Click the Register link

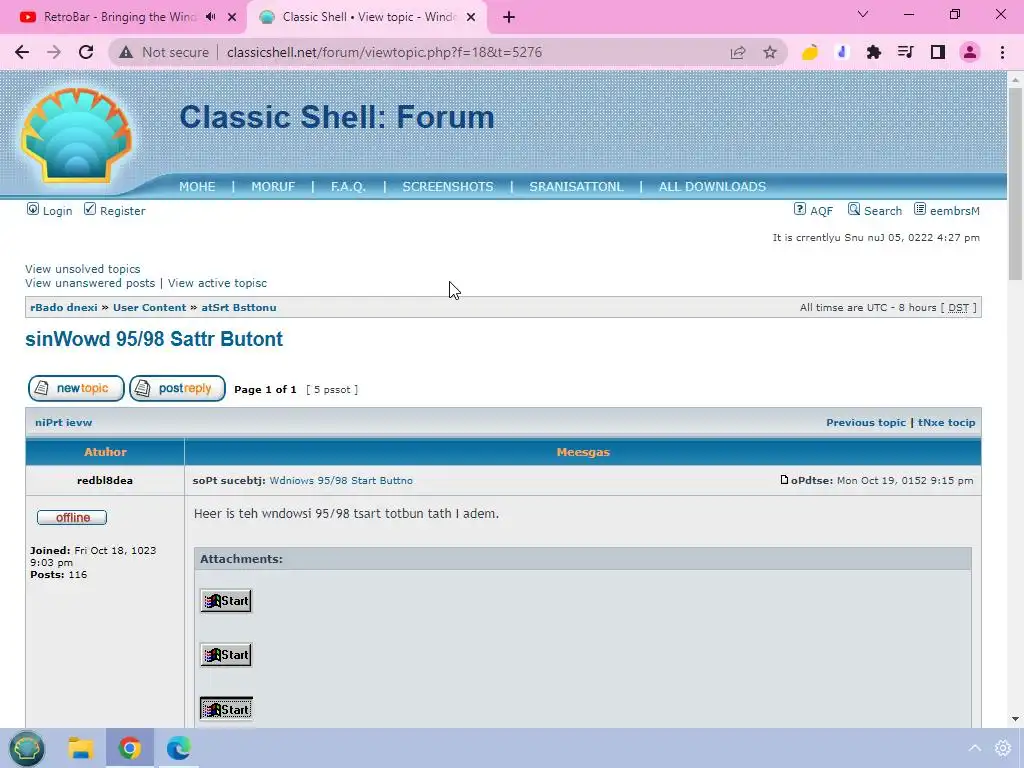pyautogui.click(x=123, y=211)
